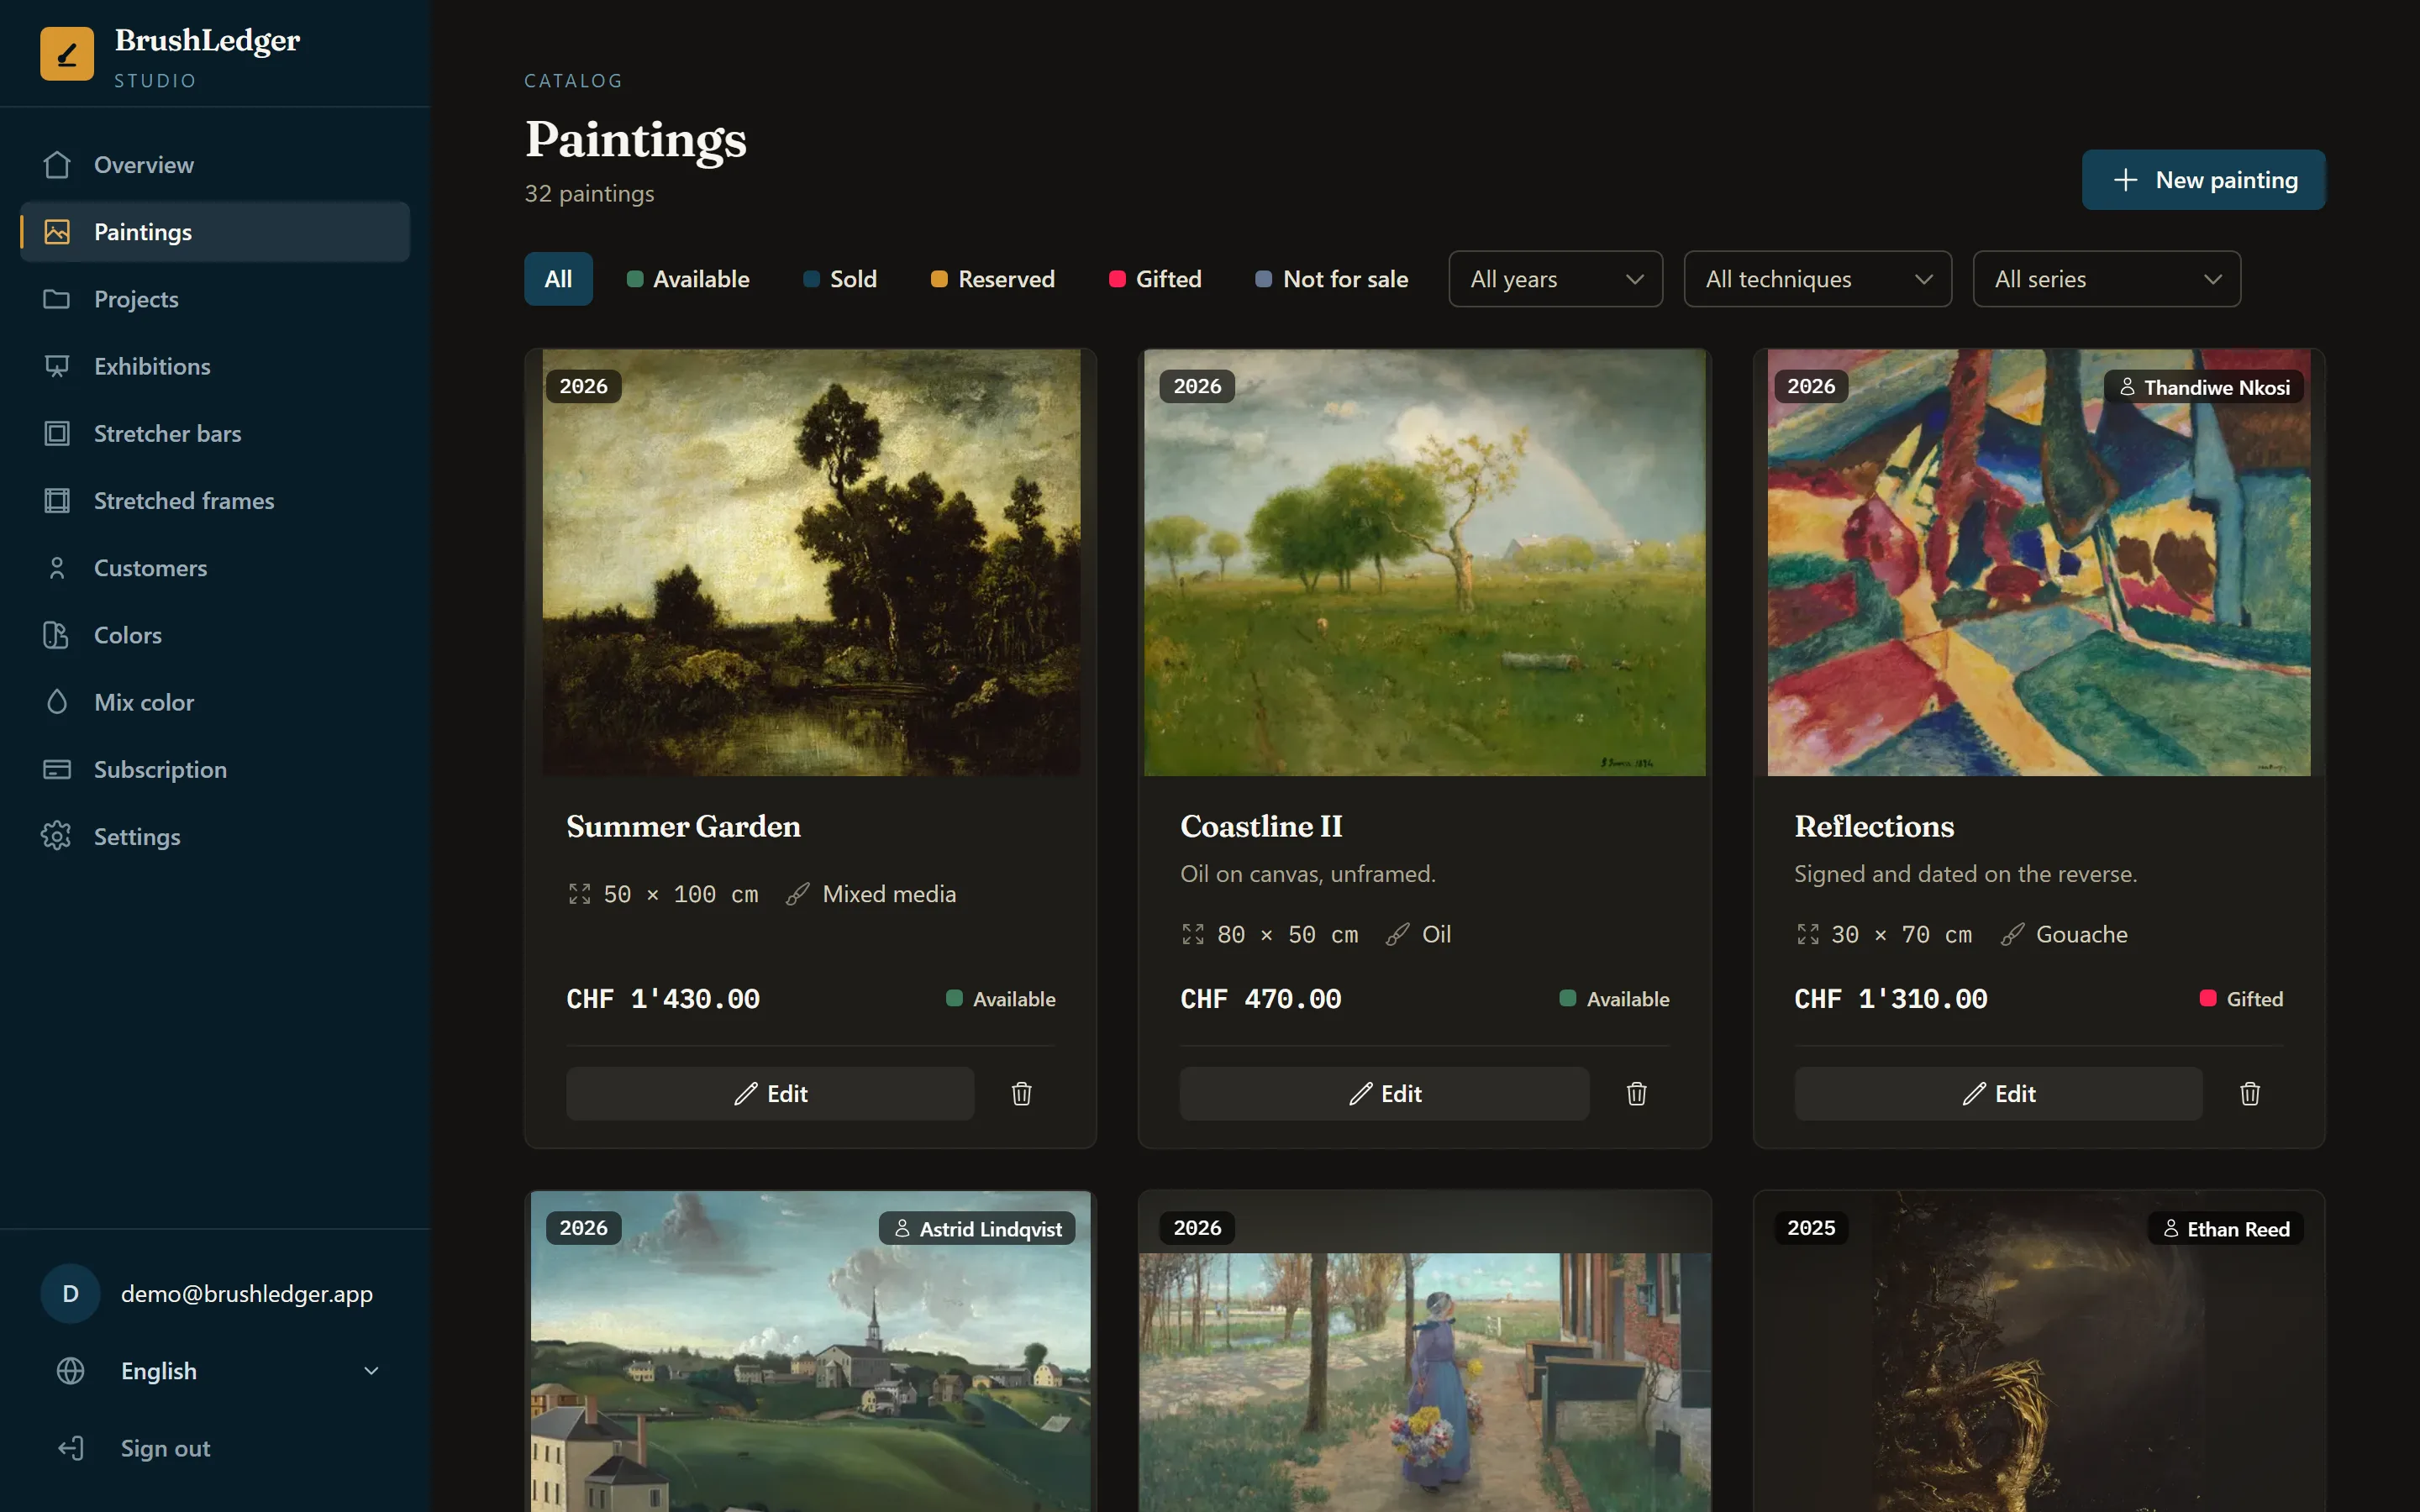The height and width of the screenshot is (1512, 2420).
Task: Click the Settings gear icon
Action: (x=57, y=836)
